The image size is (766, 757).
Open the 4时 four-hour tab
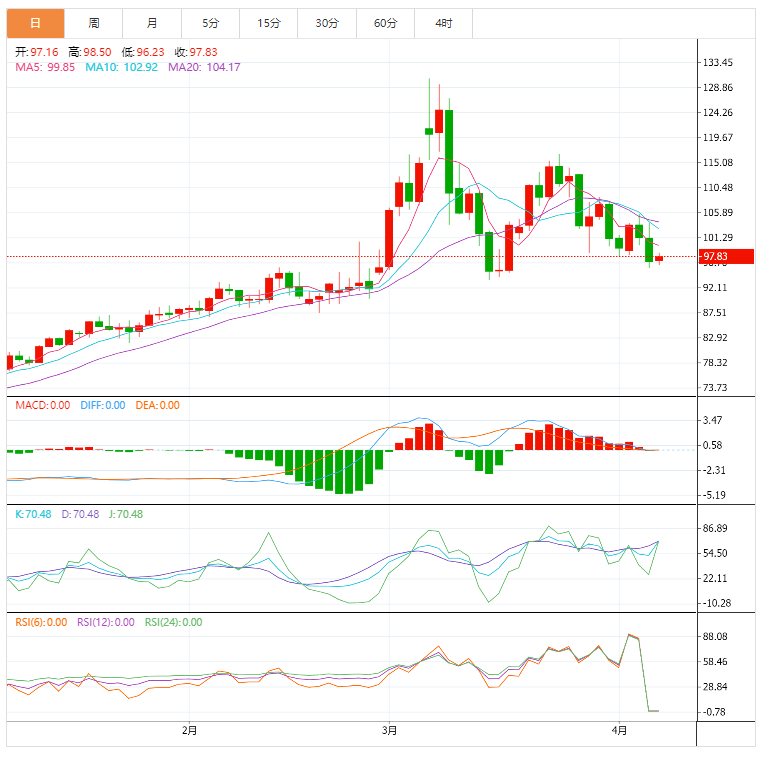point(444,23)
